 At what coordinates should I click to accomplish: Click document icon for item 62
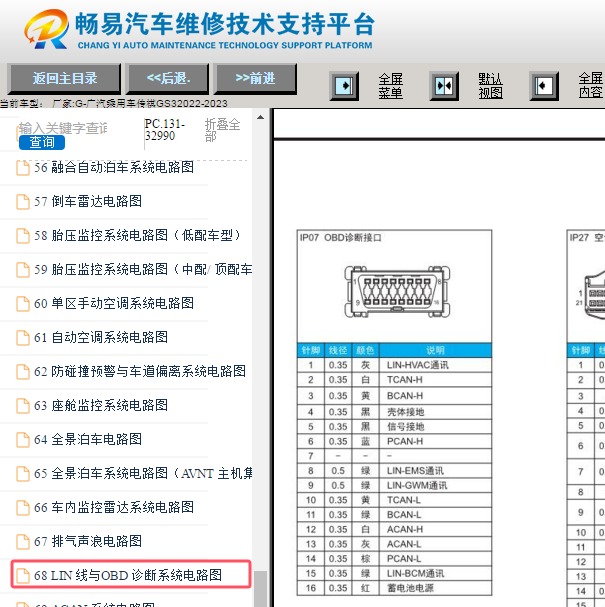coord(23,372)
